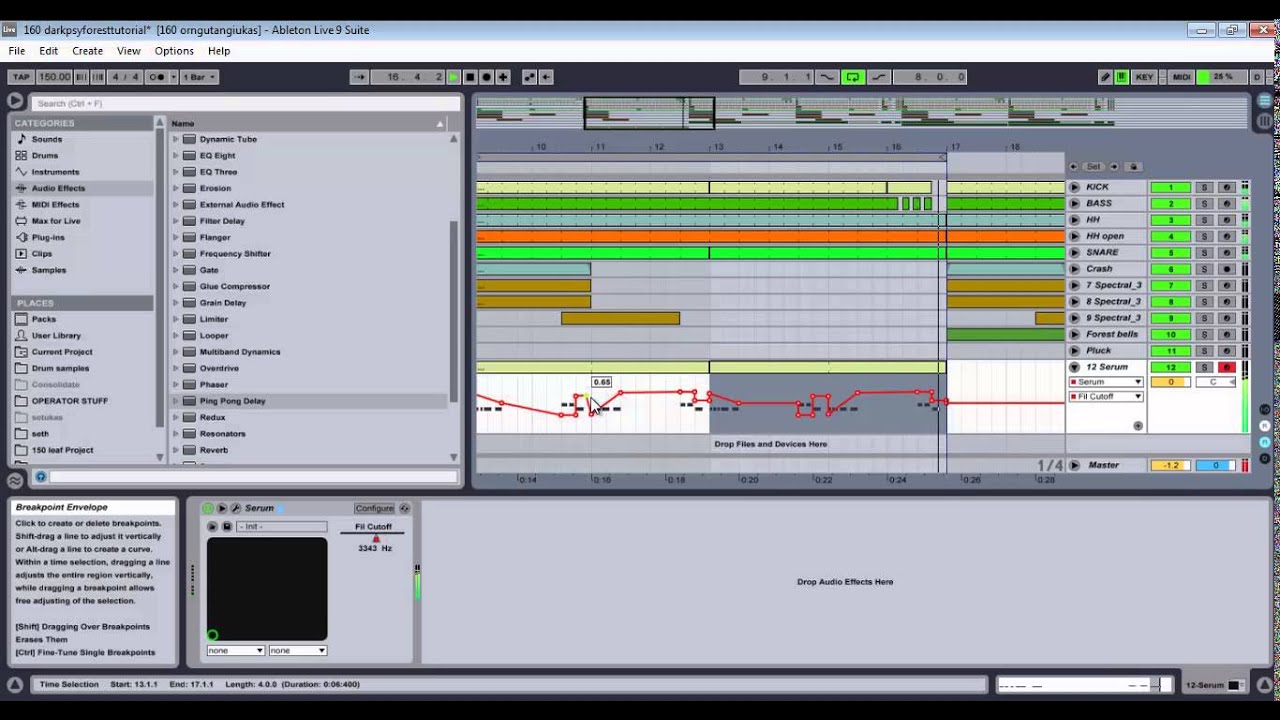This screenshot has height=720, width=1280.
Task: Click the Search browser field
Action: click(x=245, y=103)
